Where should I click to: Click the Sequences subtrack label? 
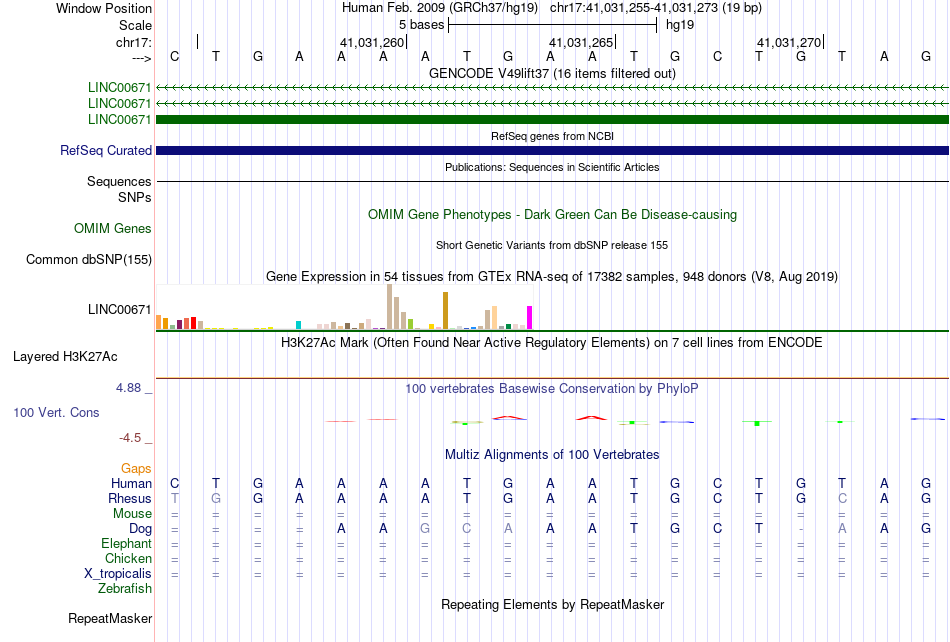pyautogui.click(x=119, y=182)
